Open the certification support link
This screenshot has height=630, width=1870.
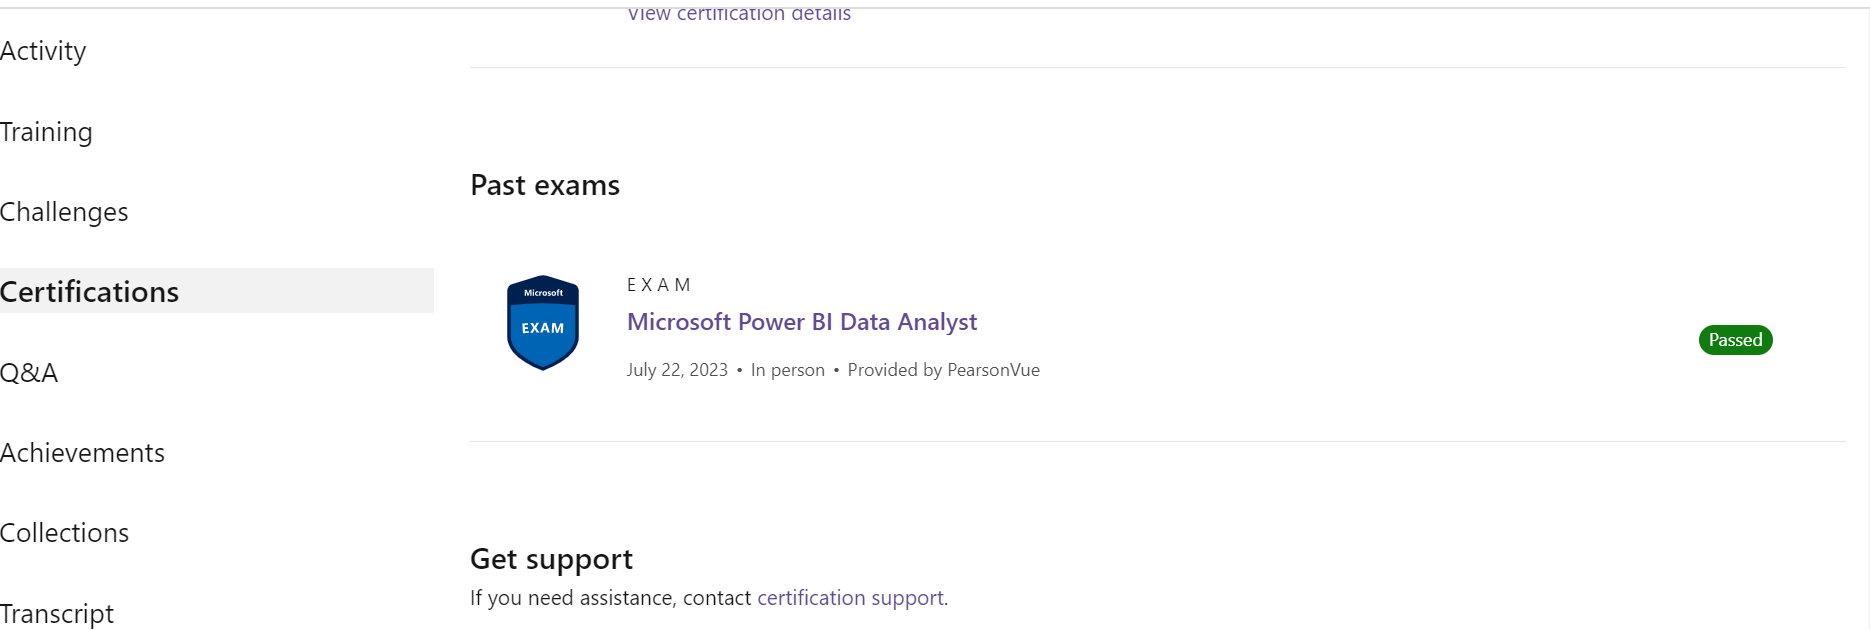click(850, 598)
